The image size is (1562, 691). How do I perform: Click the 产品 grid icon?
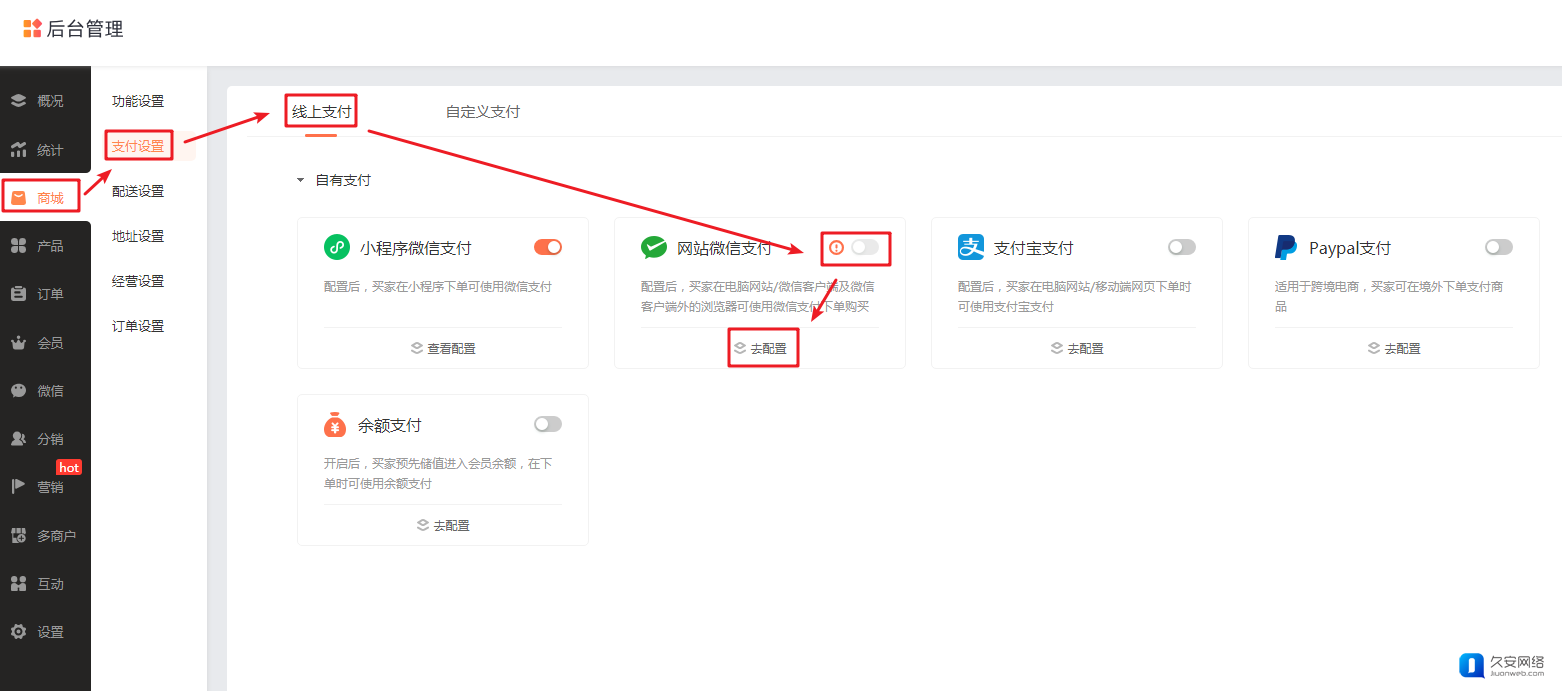click(x=18, y=246)
